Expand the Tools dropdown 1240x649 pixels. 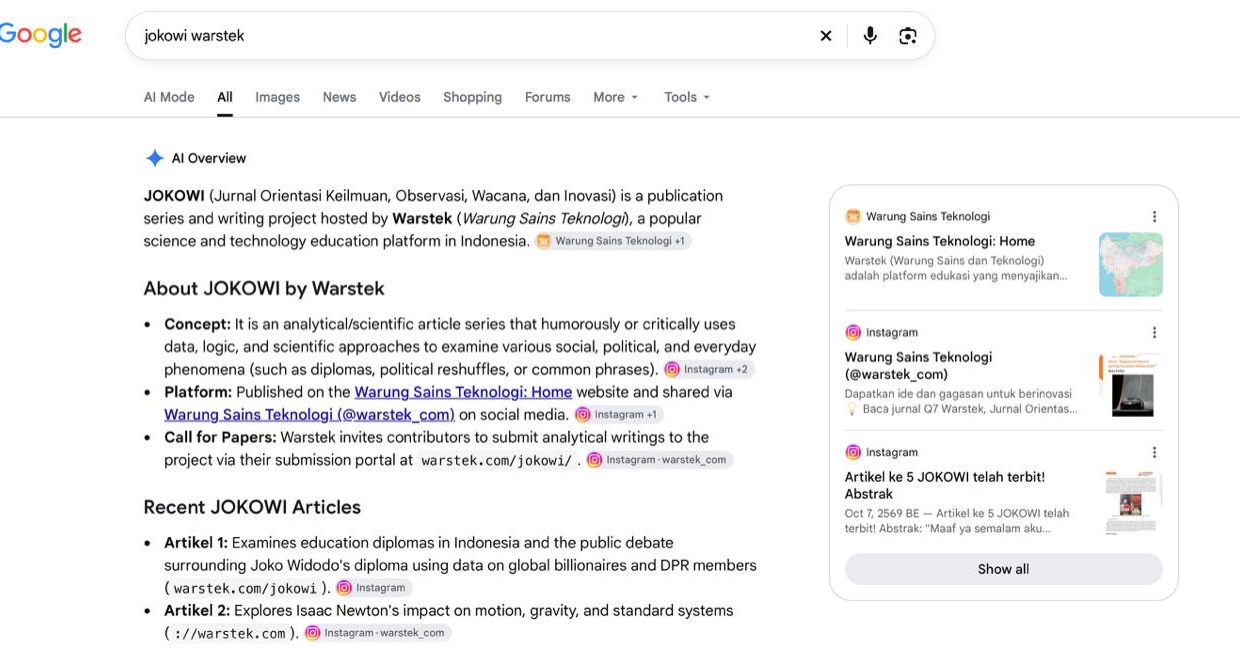687,97
